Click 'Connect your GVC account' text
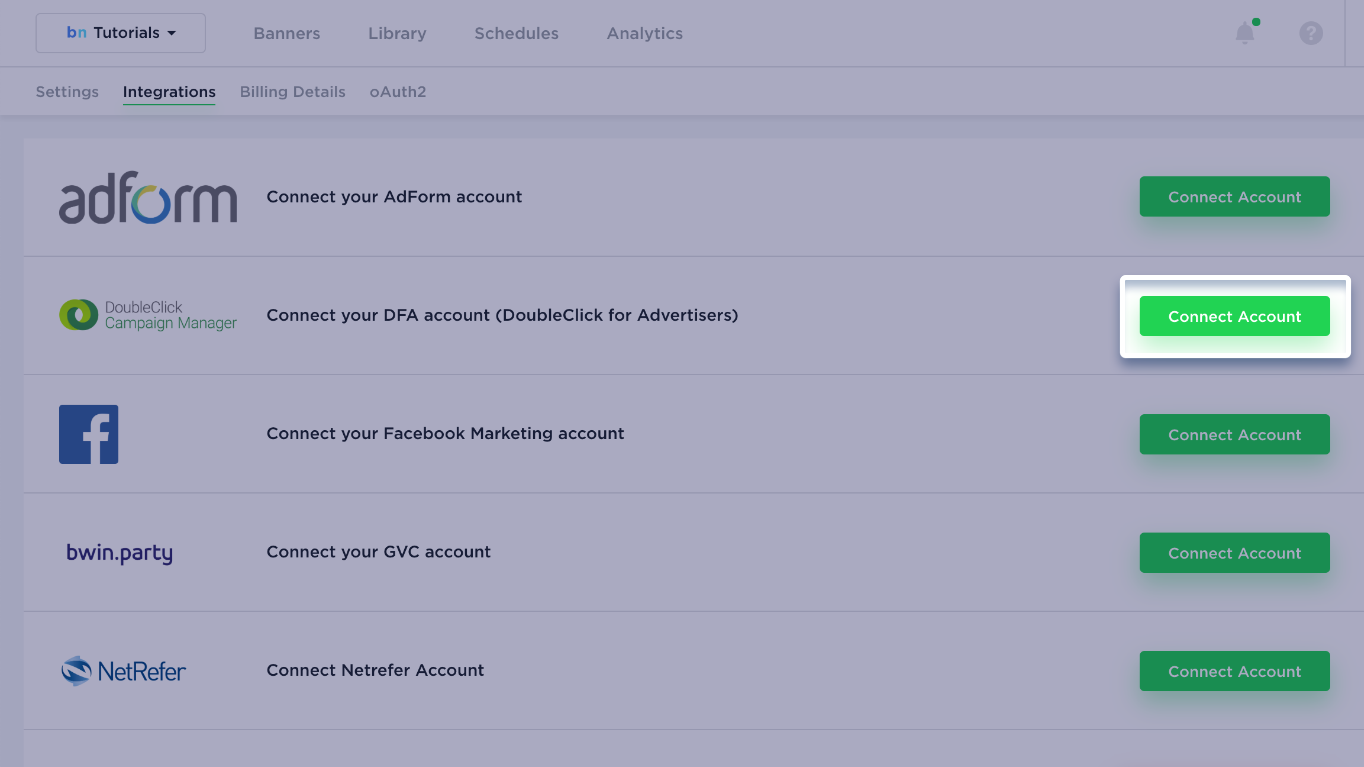Image resolution: width=1364 pixels, height=767 pixels. (378, 552)
